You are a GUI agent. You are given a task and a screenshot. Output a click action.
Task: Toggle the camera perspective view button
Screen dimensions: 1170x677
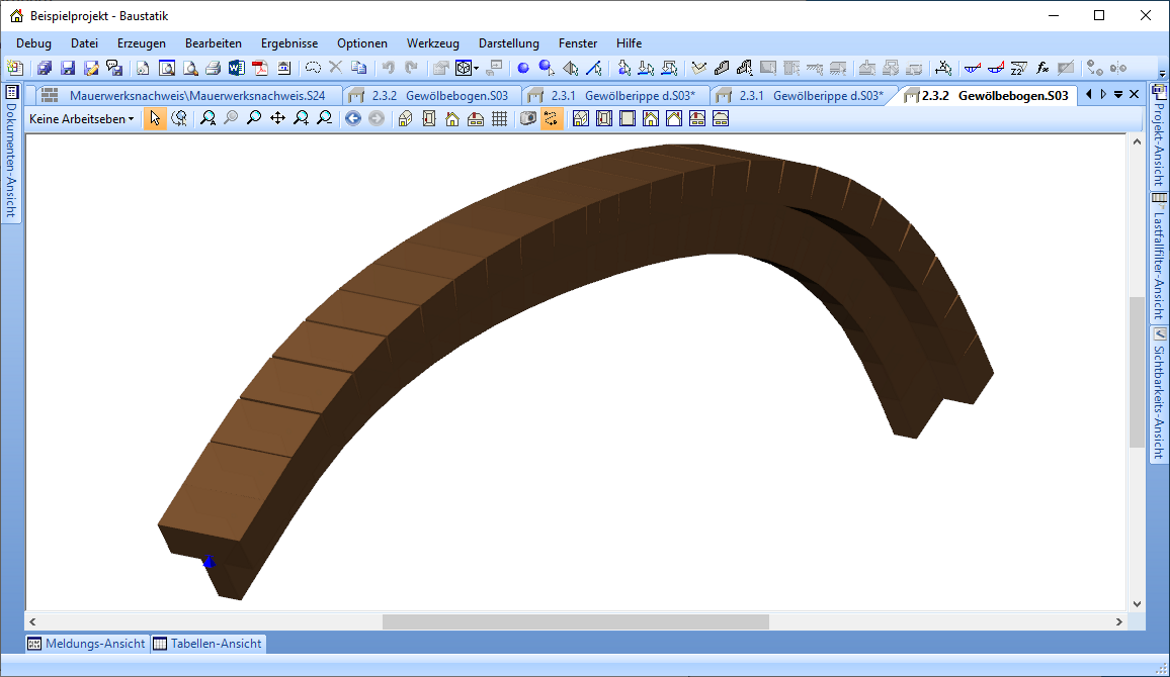click(528, 119)
